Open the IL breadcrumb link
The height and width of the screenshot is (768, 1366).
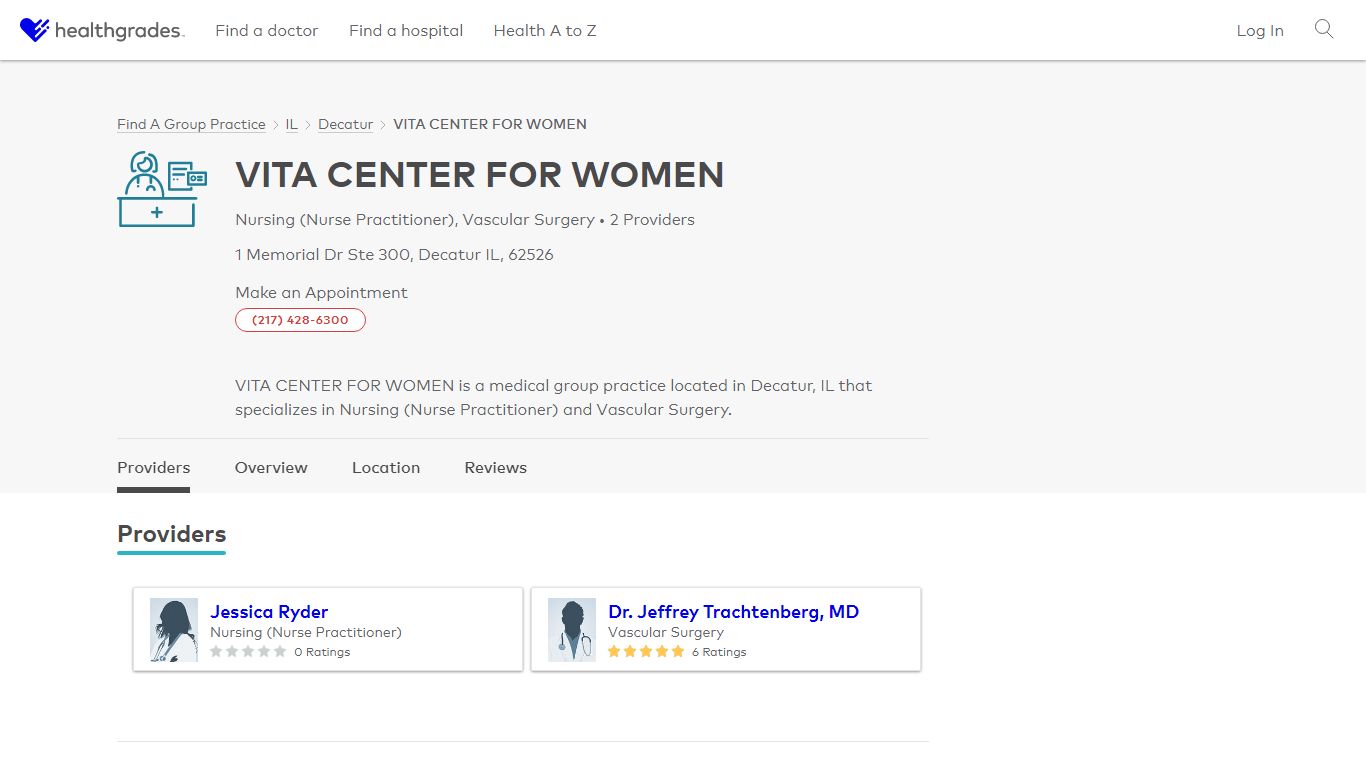point(292,124)
